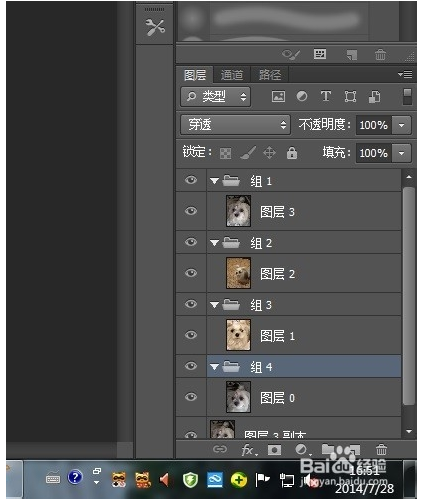Screen dimensions: 430x503
Task: Add layer mask icon
Action: click(x=274, y=450)
